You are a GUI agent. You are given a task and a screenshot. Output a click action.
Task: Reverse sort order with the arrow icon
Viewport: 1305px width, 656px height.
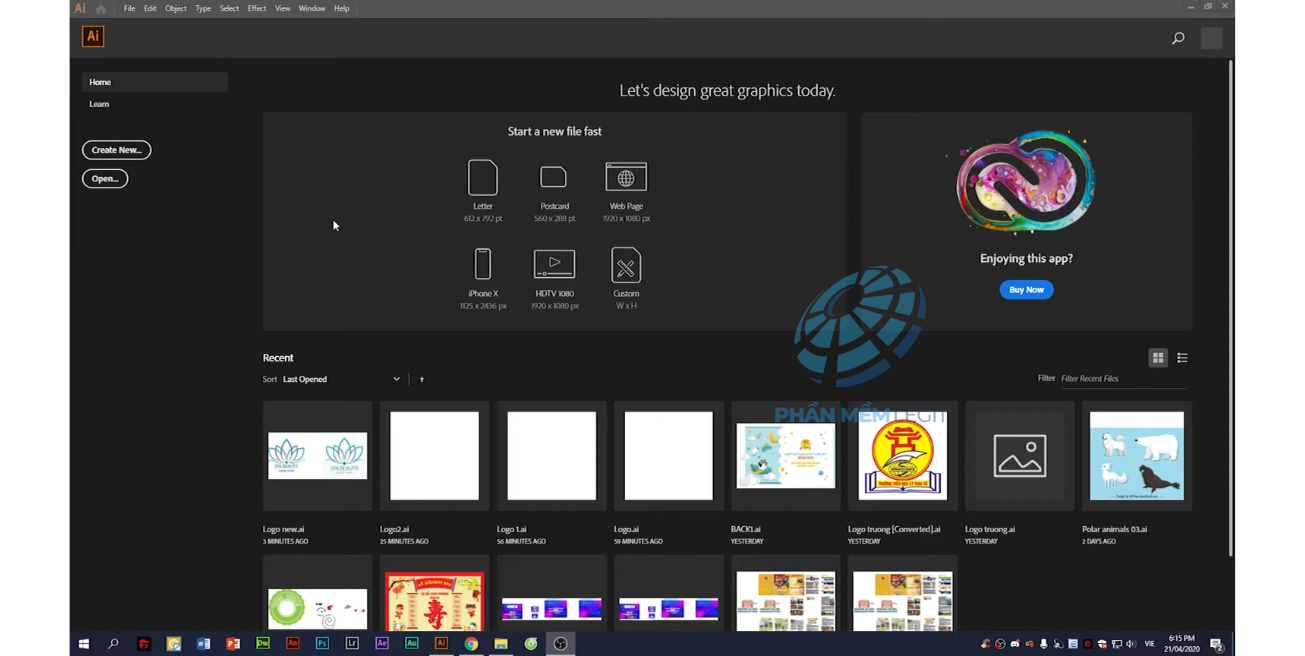pyautogui.click(x=422, y=379)
